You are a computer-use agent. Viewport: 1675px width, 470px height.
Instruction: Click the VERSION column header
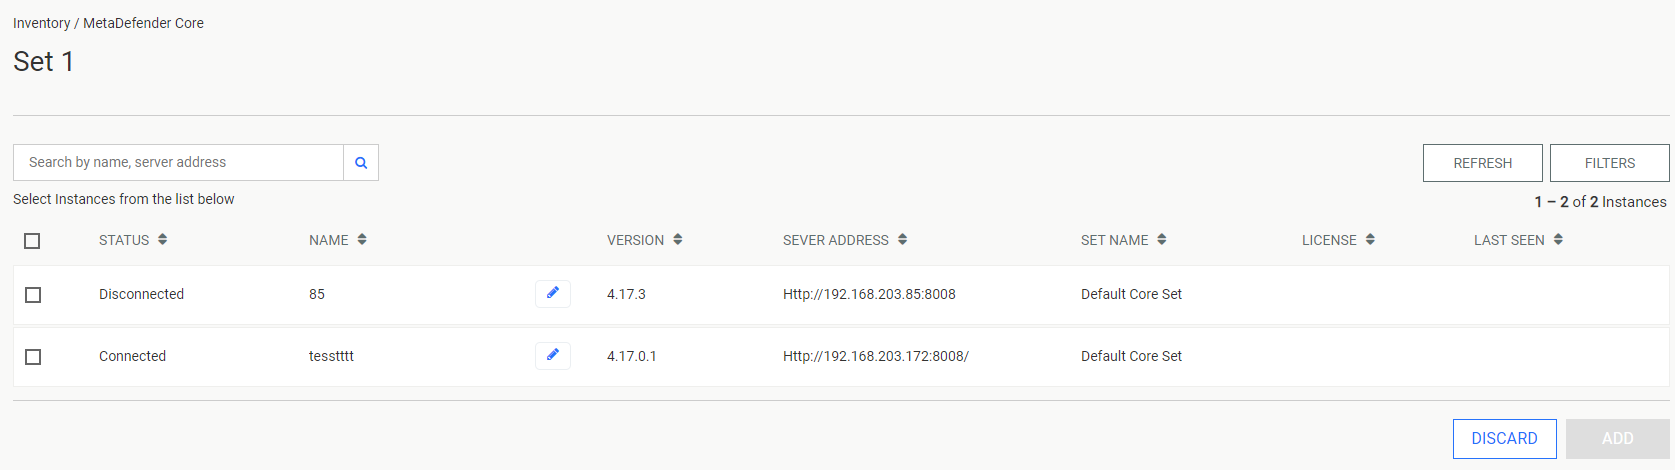coord(635,240)
